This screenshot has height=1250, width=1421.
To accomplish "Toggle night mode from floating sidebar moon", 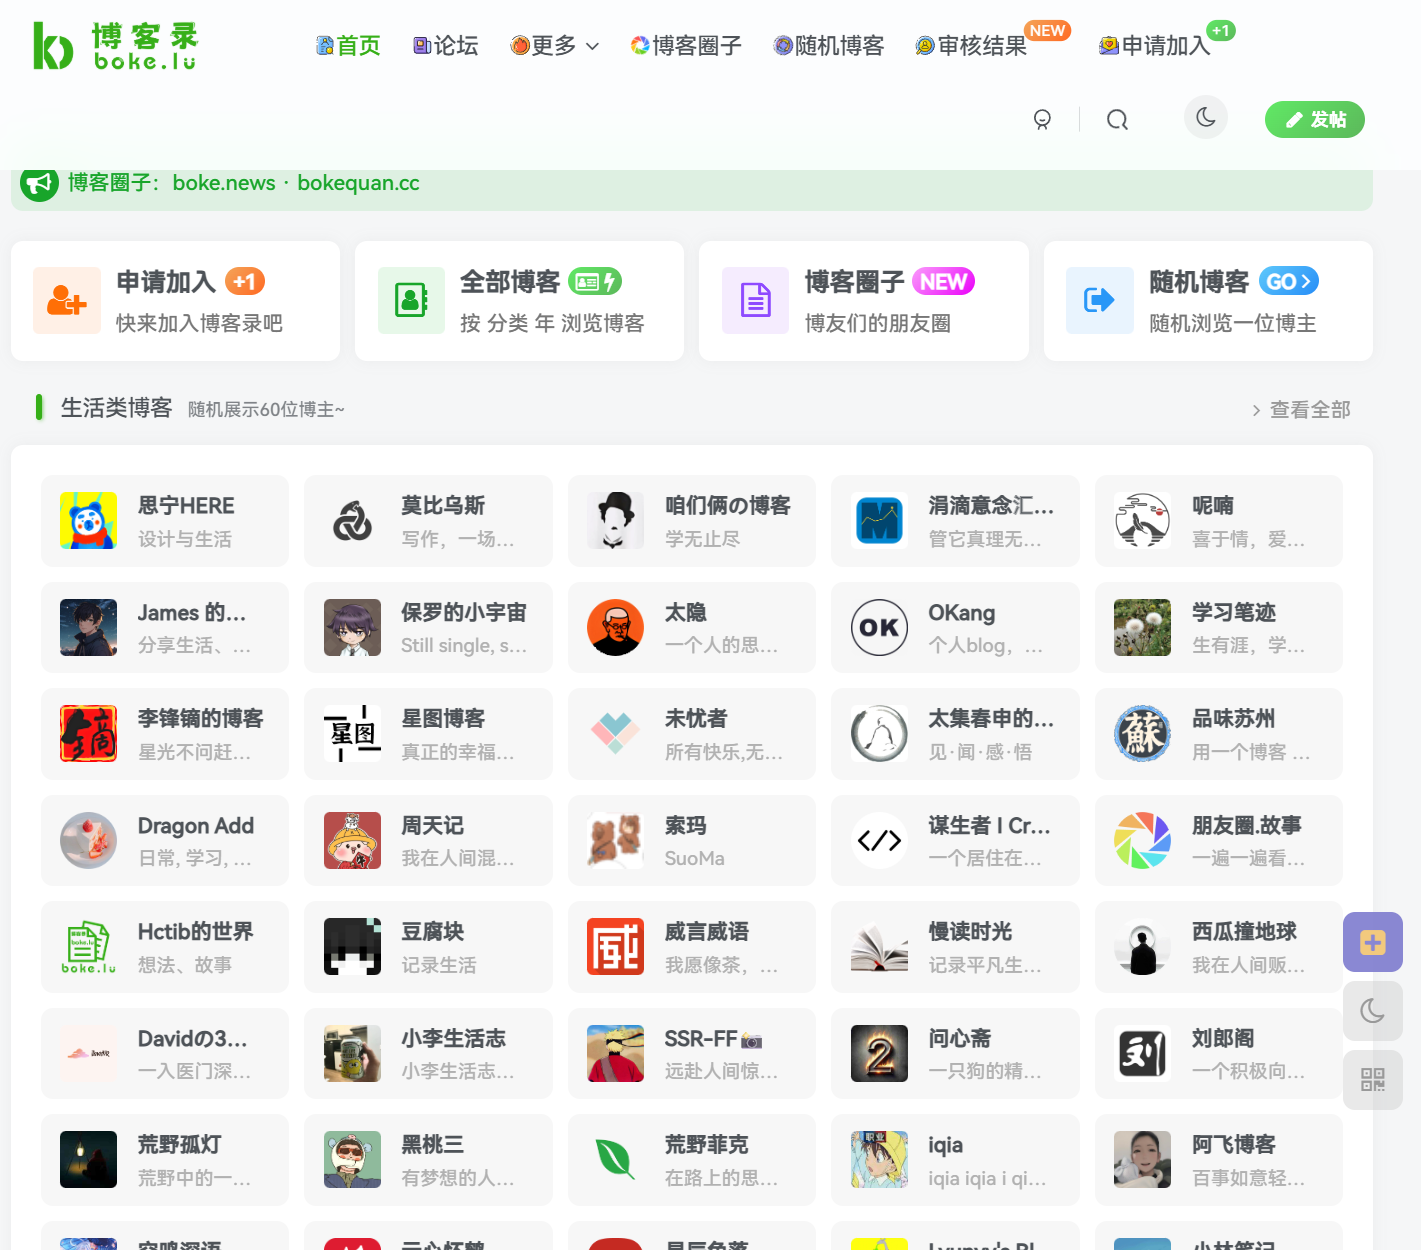I will [x=1372, y=1011].
